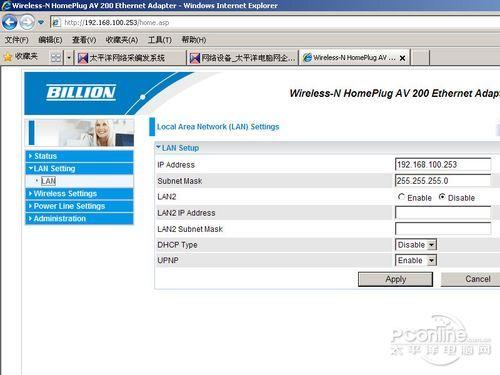Image resolution: width=500 pixels, height=375 pixels.
Task: Select the LAN2 Enable radio button
Action: (401, 197)
